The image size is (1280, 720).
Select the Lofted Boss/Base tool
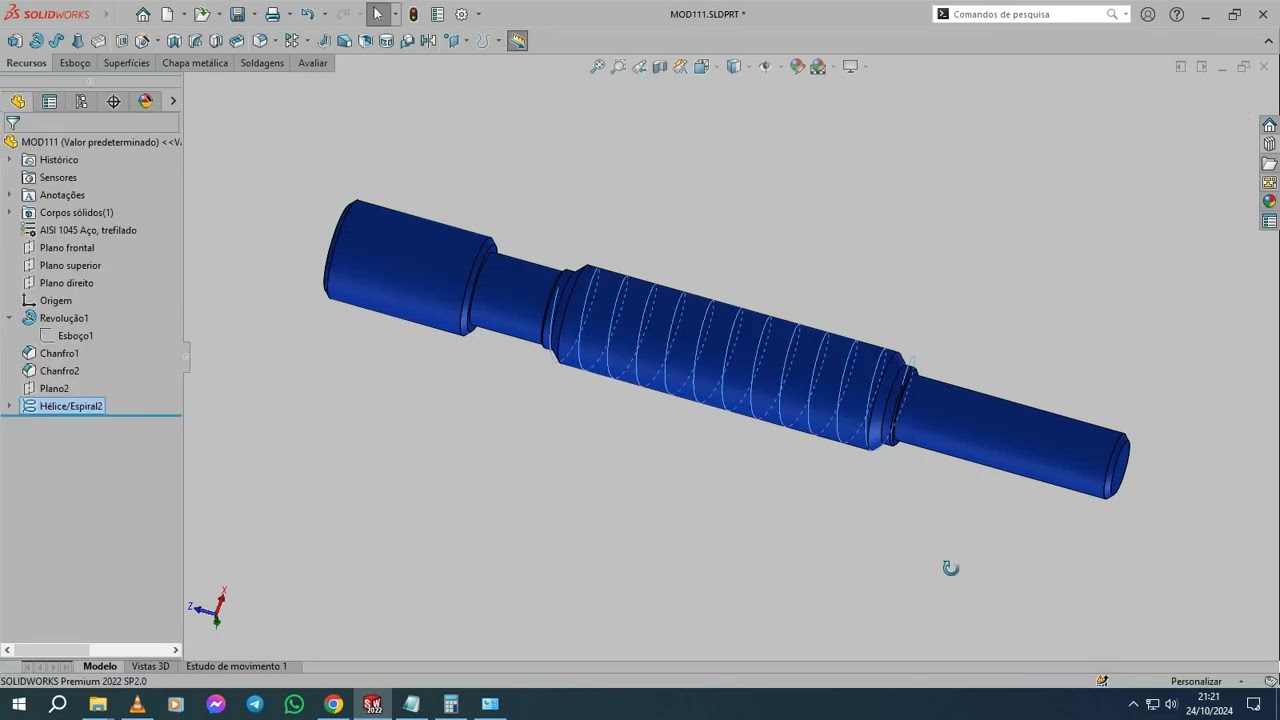(77, 41)
